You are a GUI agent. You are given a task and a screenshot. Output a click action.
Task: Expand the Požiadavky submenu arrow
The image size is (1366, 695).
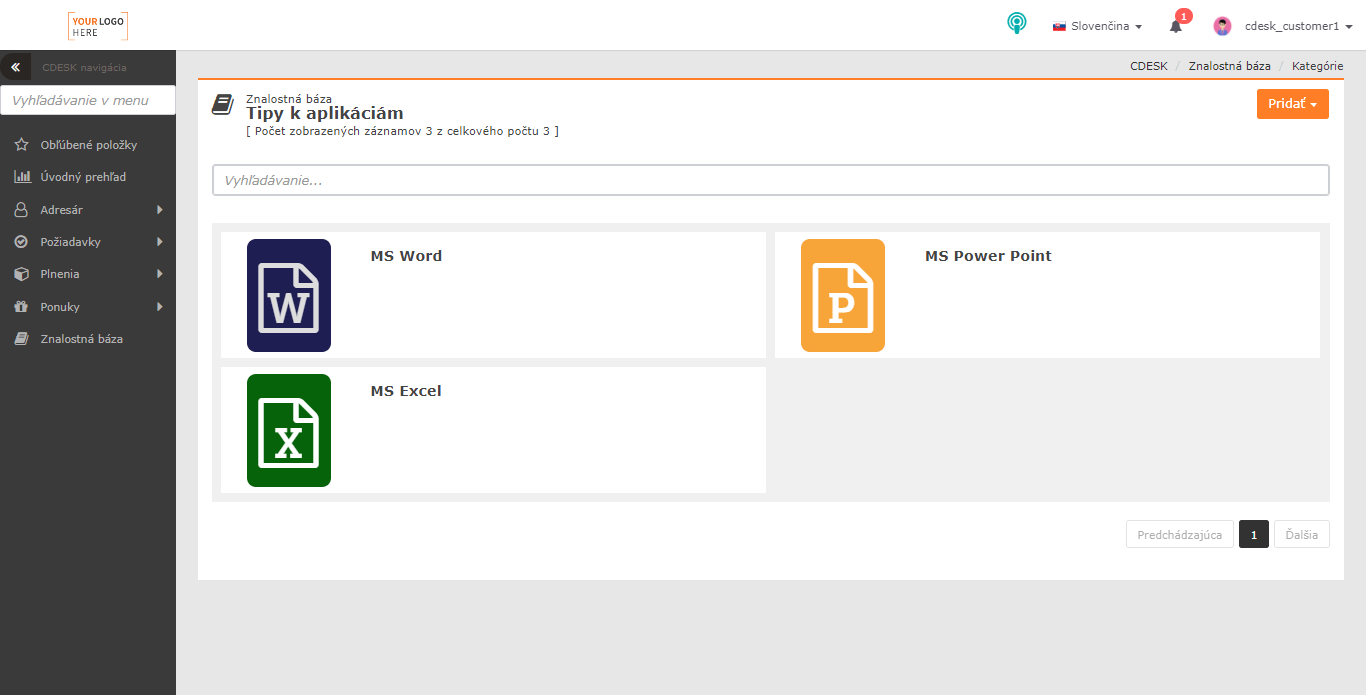click(x=159, y=242)
